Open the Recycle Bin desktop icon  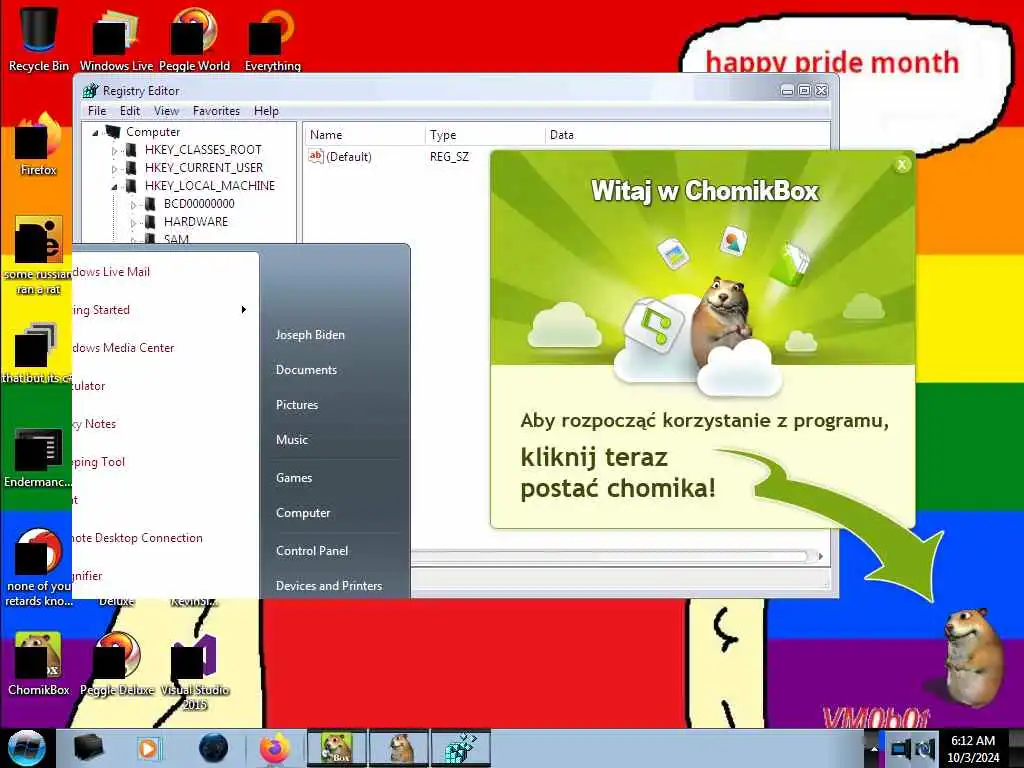coord(39,38)
